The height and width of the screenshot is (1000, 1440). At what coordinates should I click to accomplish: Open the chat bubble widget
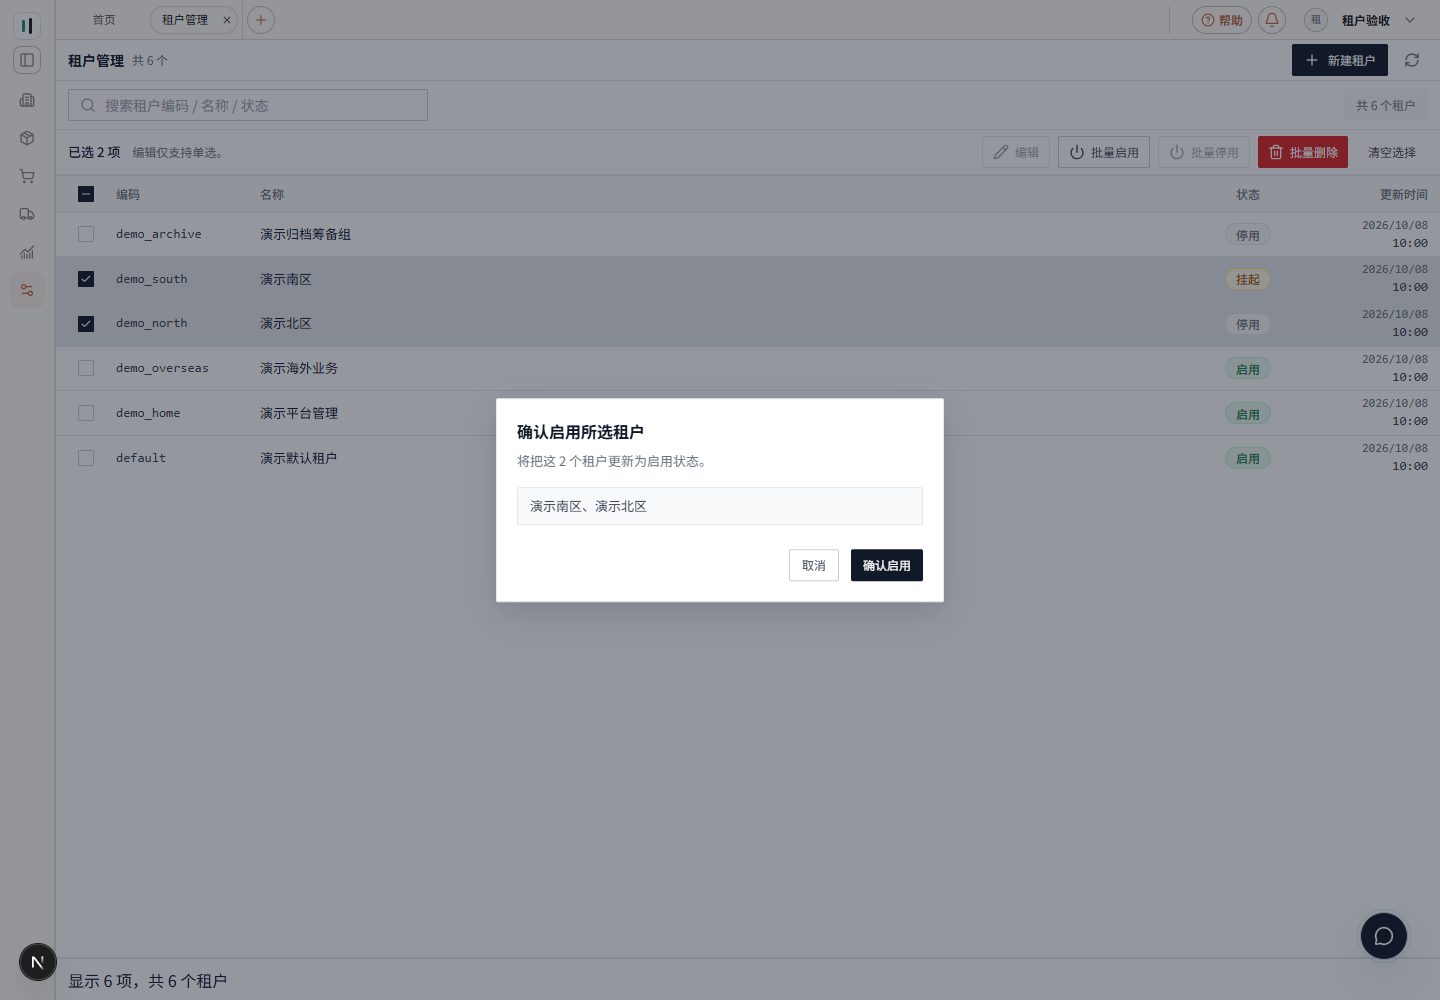(x=1384, y=936)
